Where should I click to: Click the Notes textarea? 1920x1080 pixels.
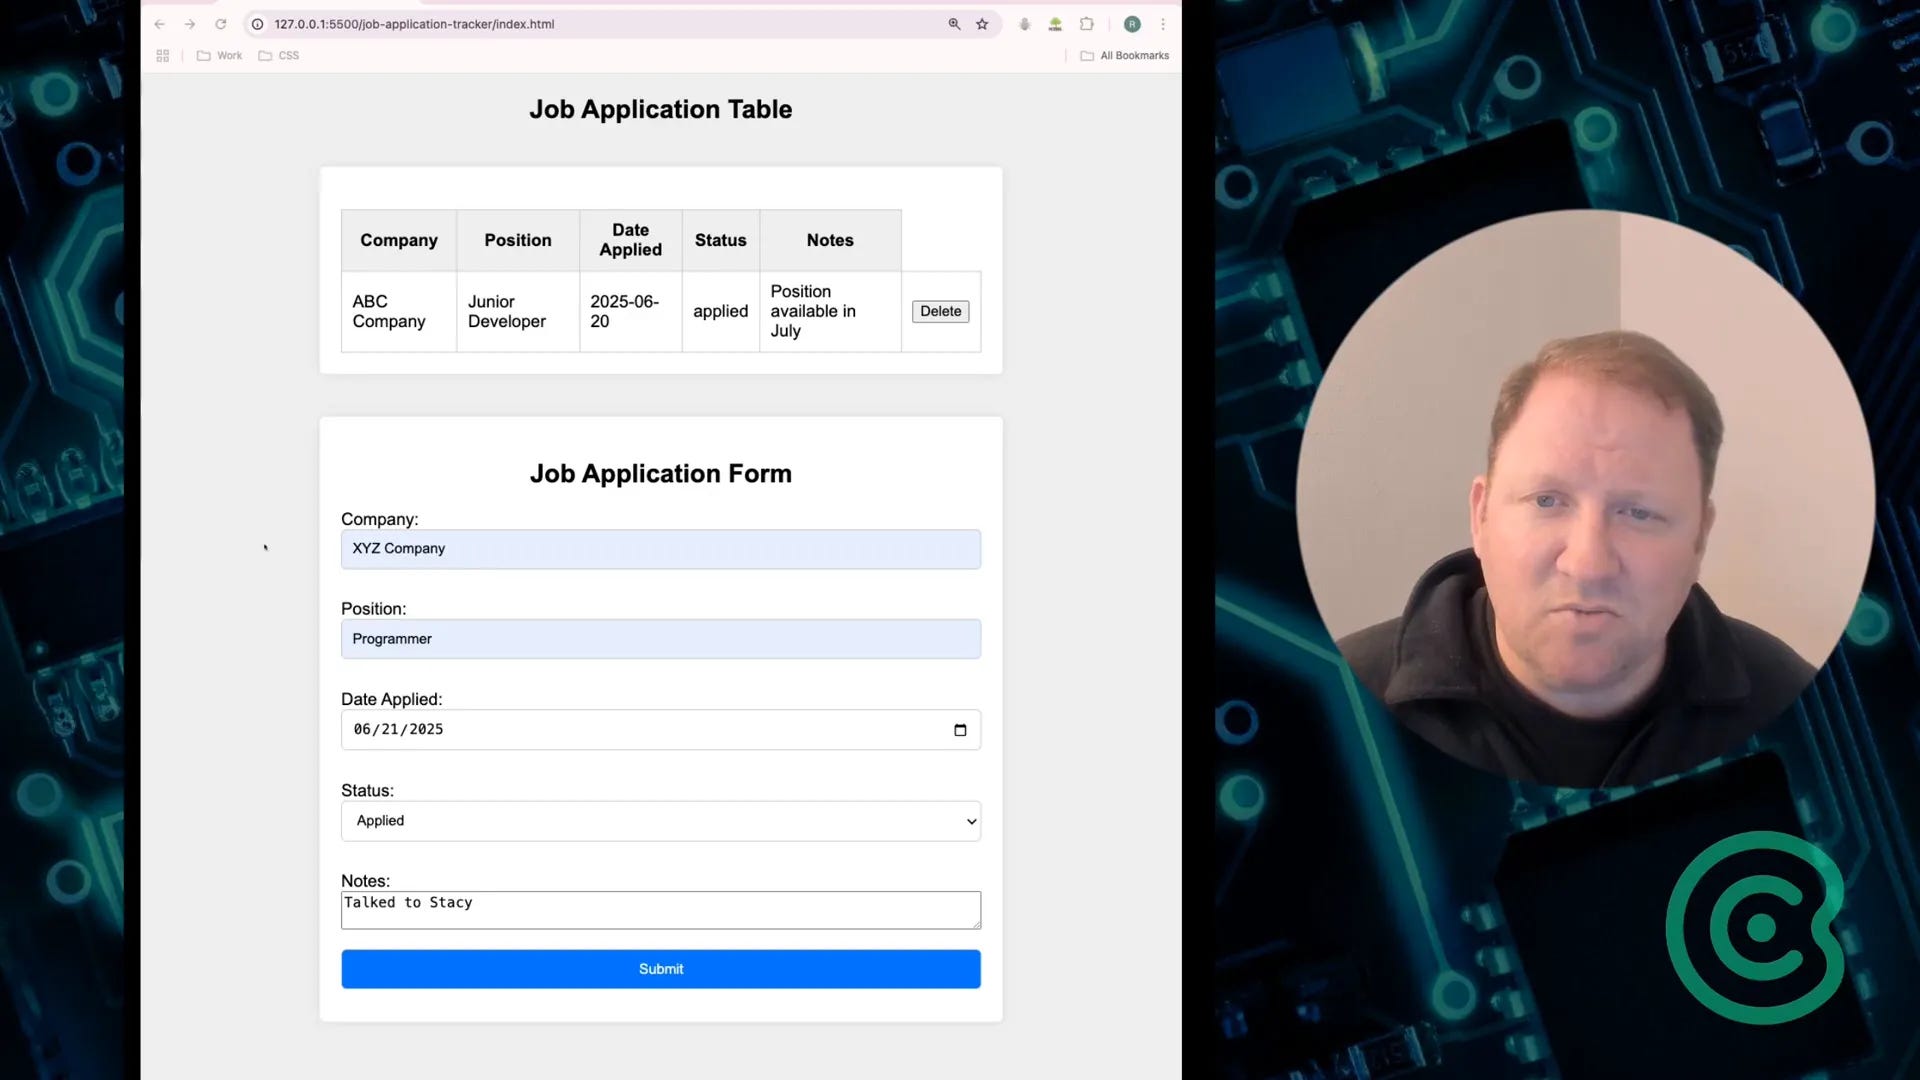tap(660, 910)
